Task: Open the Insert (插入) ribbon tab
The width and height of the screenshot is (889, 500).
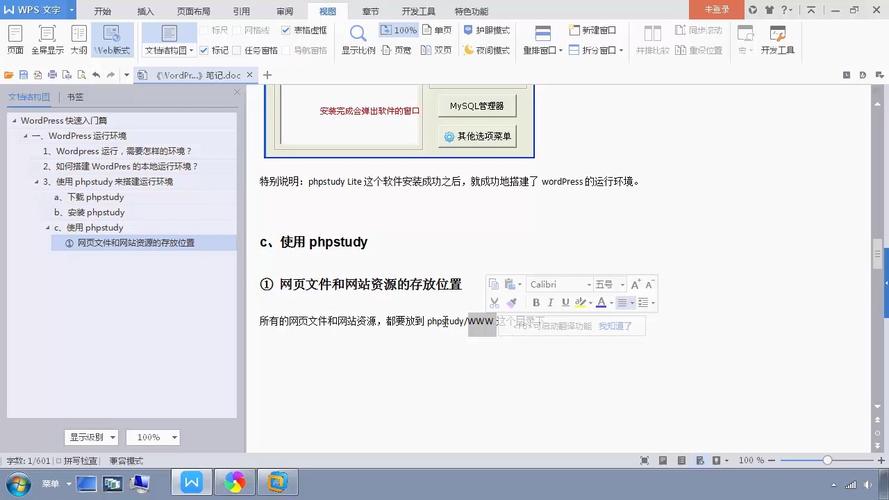Action: pyautogui.click(x=146, y=11)
